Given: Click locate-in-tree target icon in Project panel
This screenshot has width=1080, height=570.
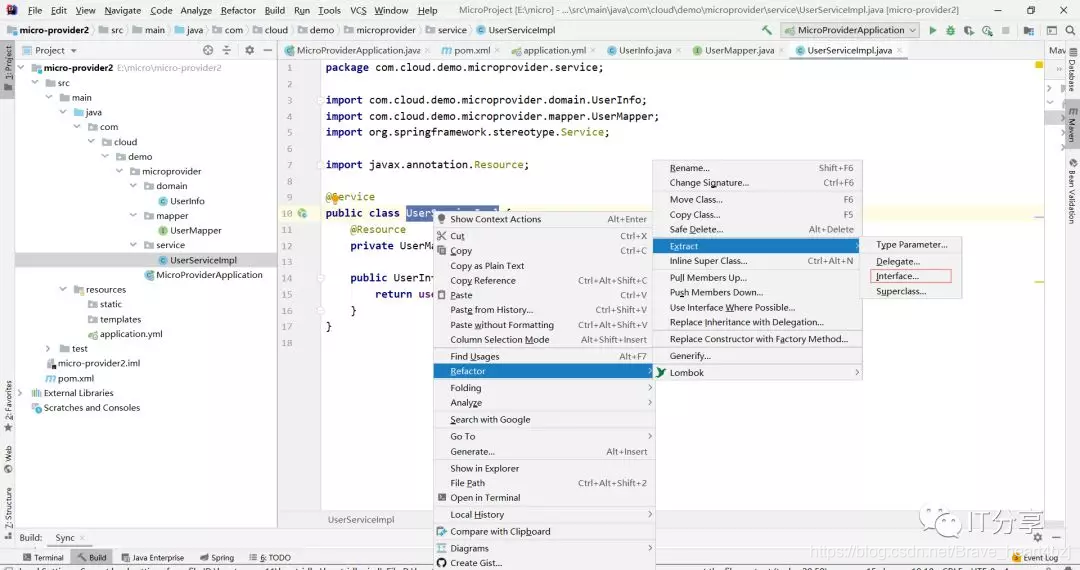Looking at the screenshot, I should coord(208,50).
